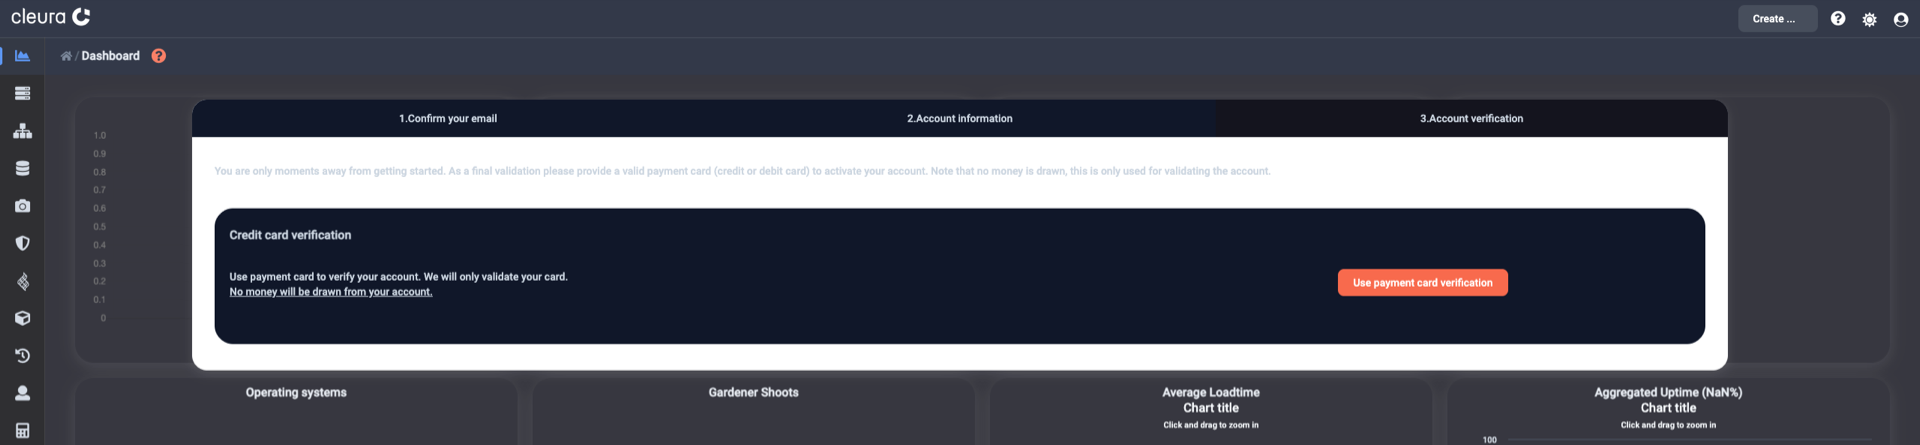Click the Average Loadtime panel title
The image size is (1920, 445).
[1211, 392]
